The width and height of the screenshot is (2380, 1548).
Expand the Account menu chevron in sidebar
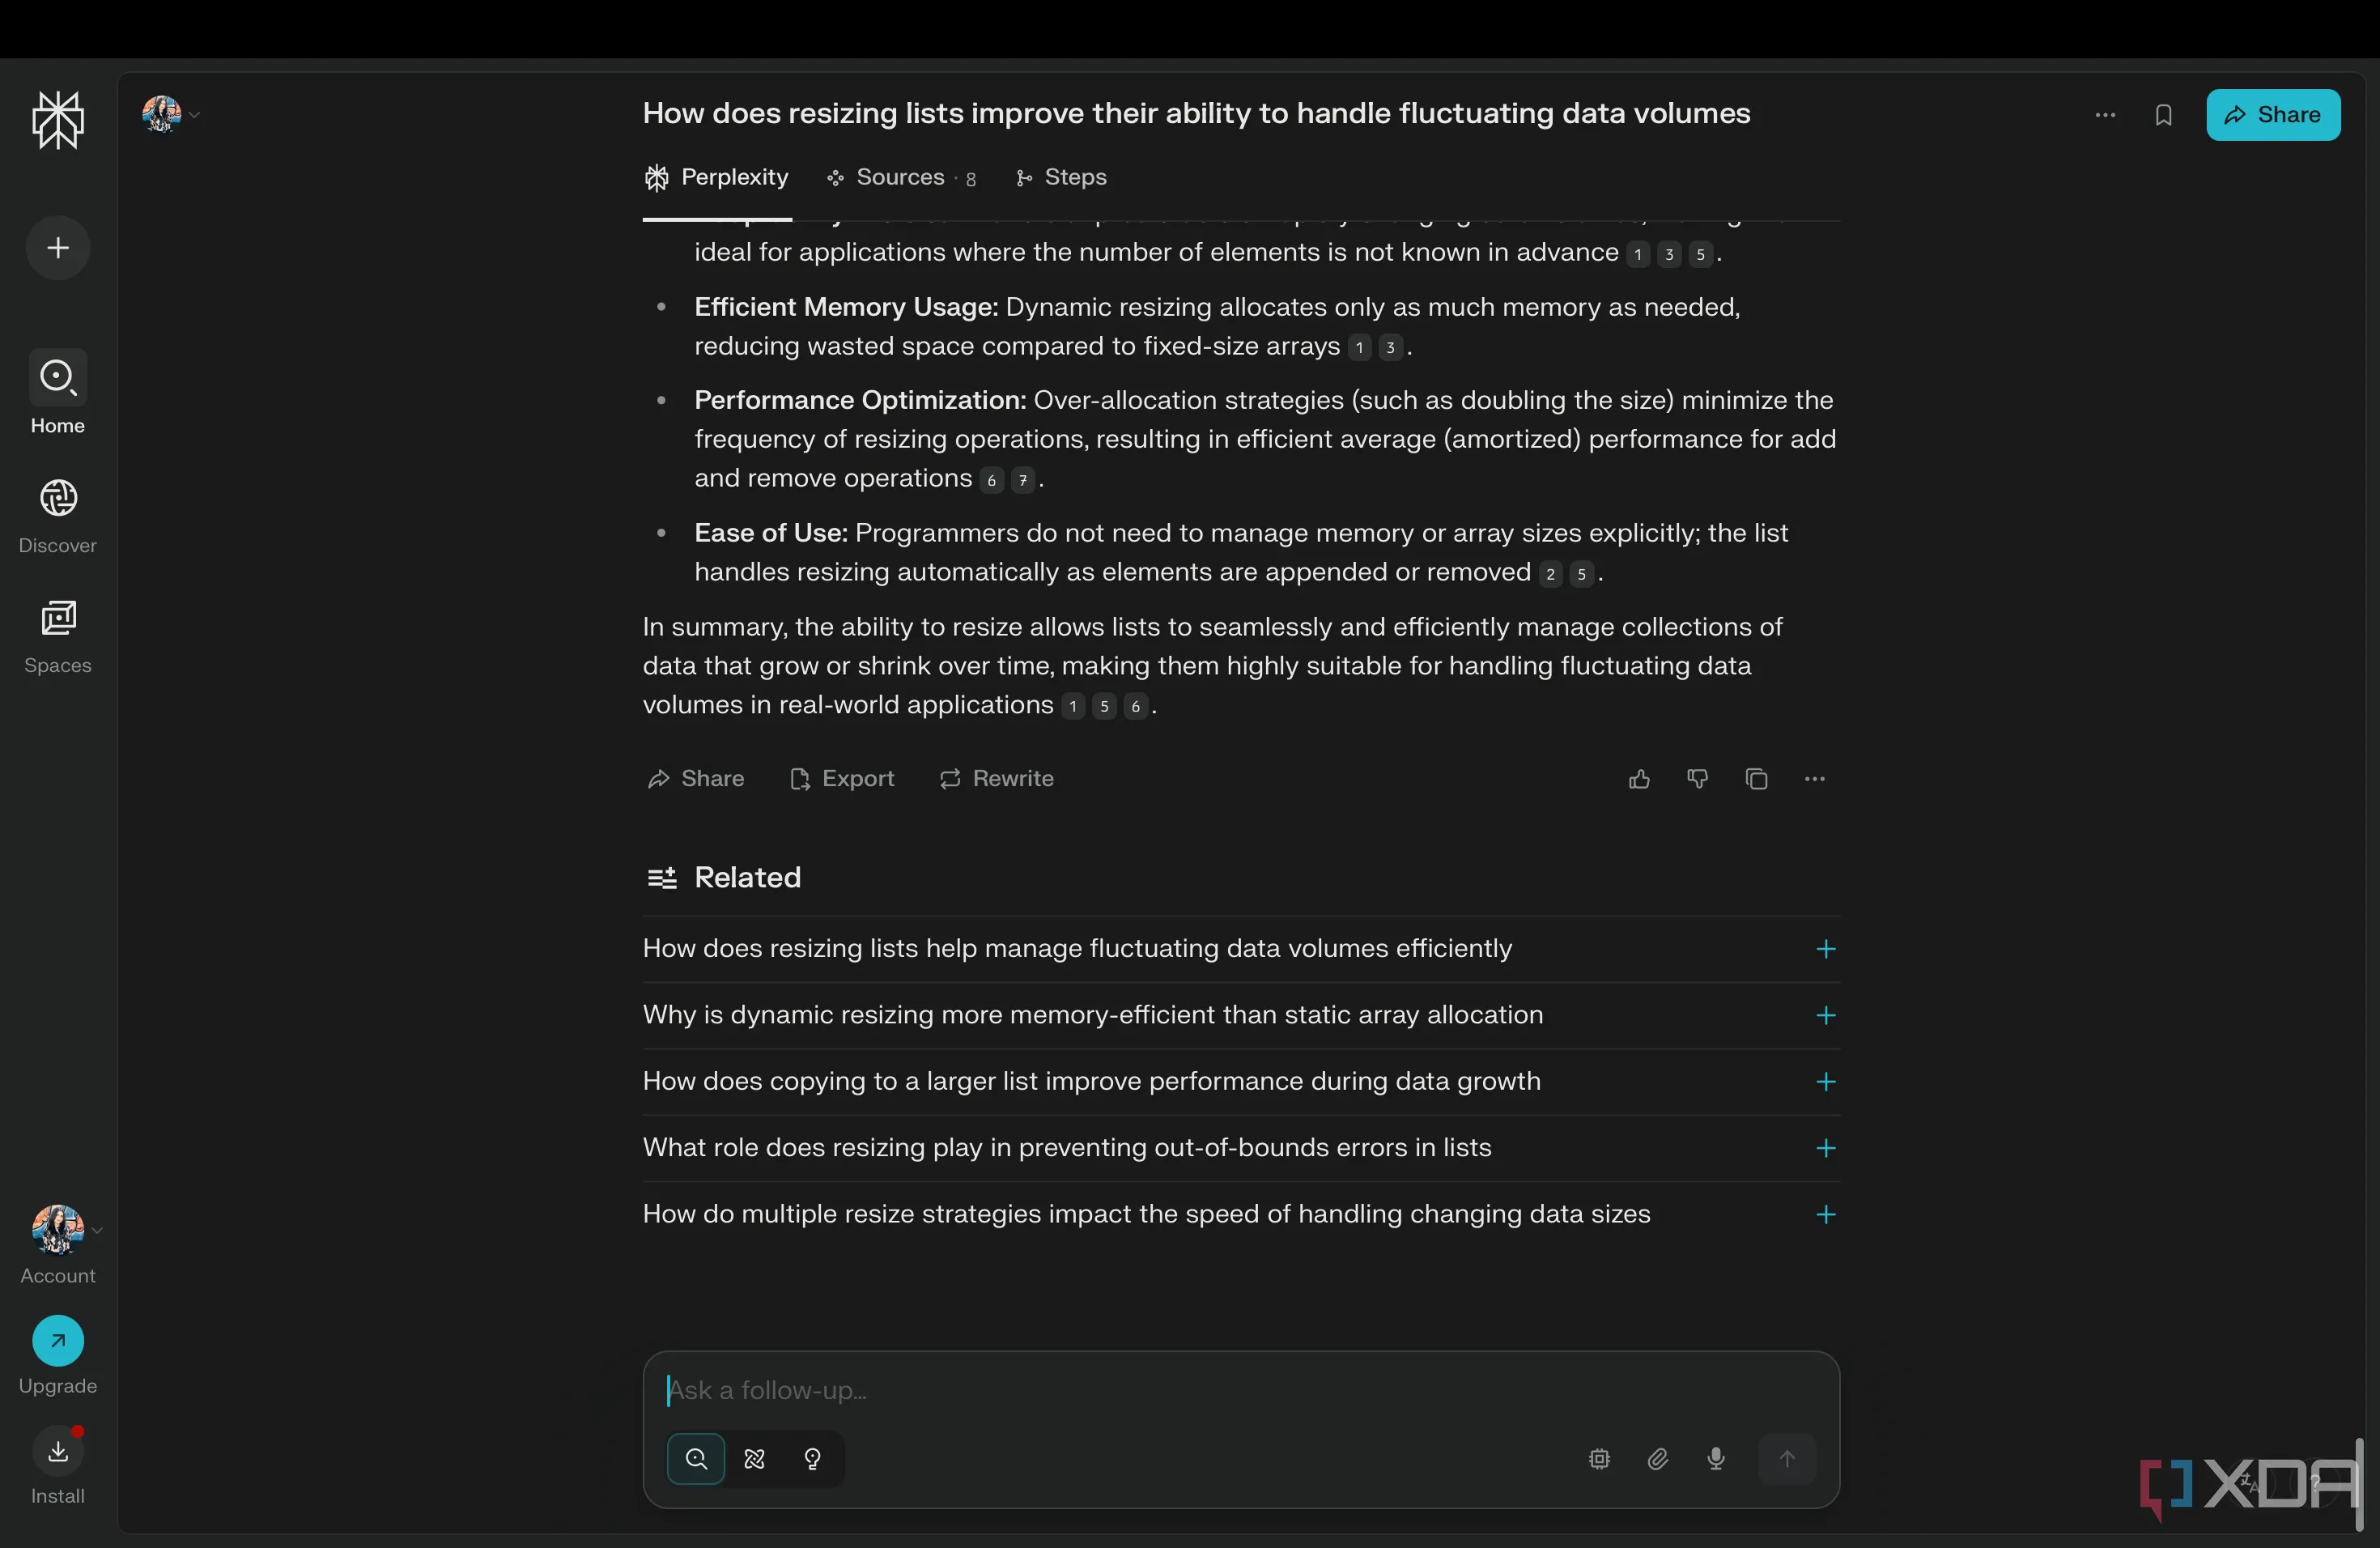pos(97,1230)
